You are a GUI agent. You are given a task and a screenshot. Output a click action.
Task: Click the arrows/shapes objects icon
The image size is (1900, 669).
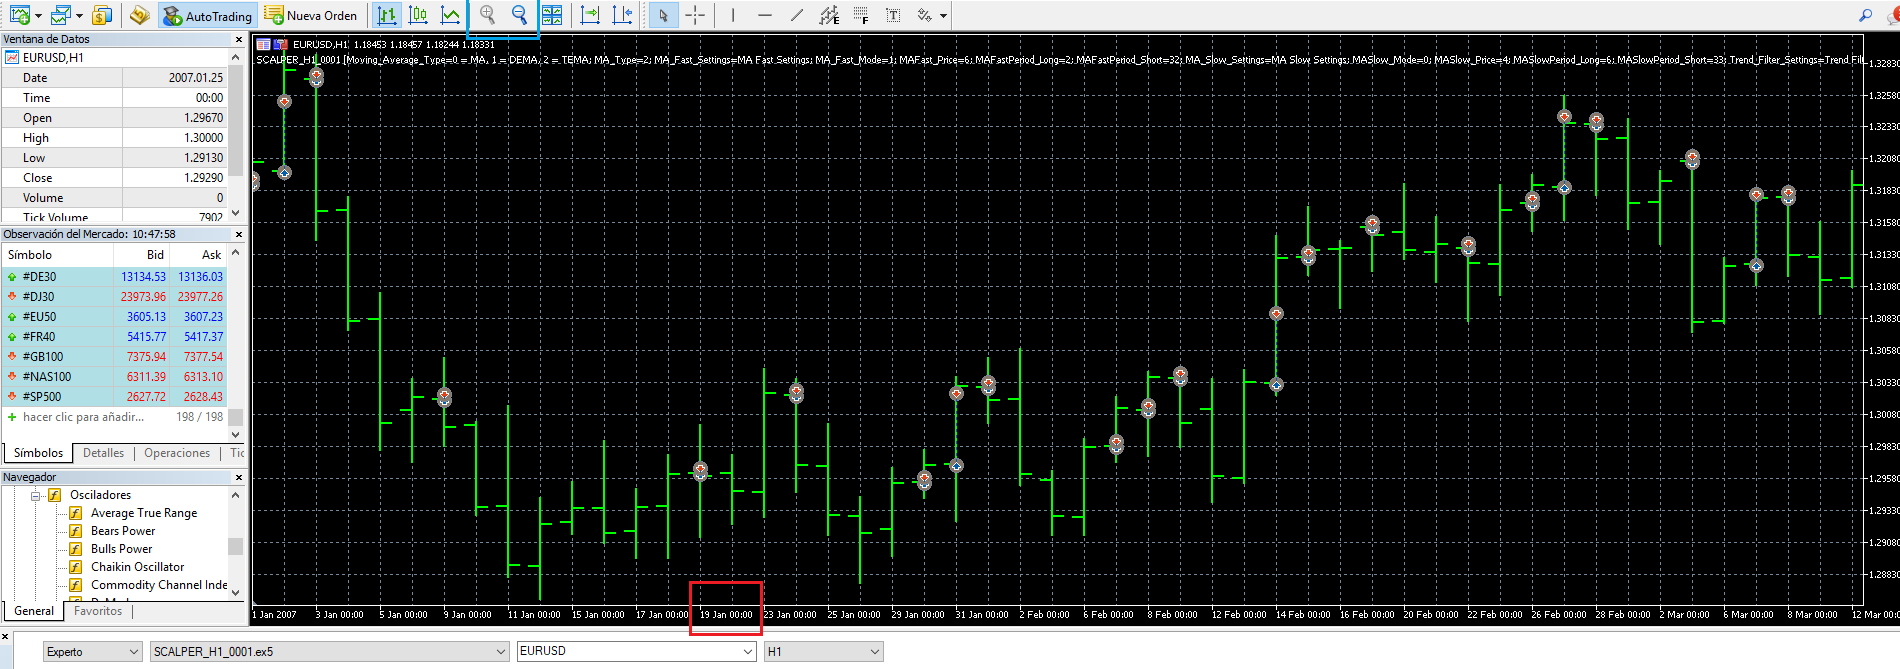[924, 15]
